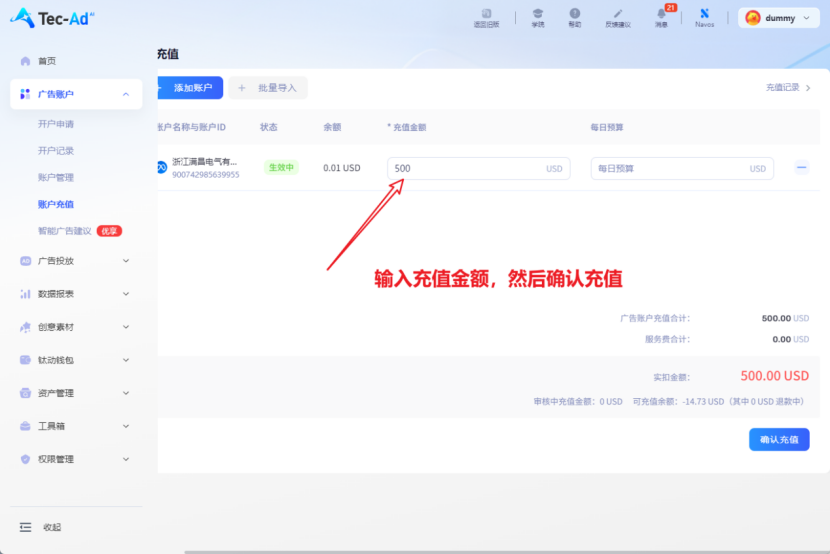Open the 消息 notification bell
Viewport: 830px width, 554px height.
661,14
